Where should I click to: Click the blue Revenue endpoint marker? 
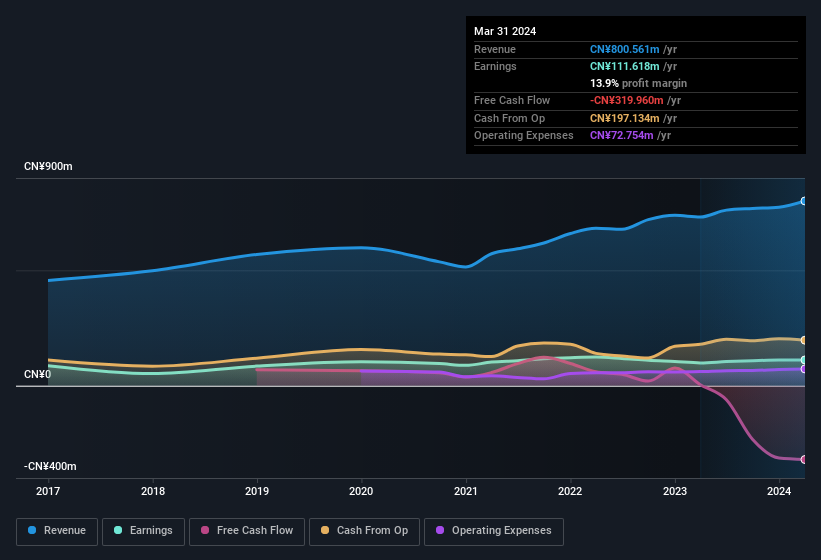(804, 201)
